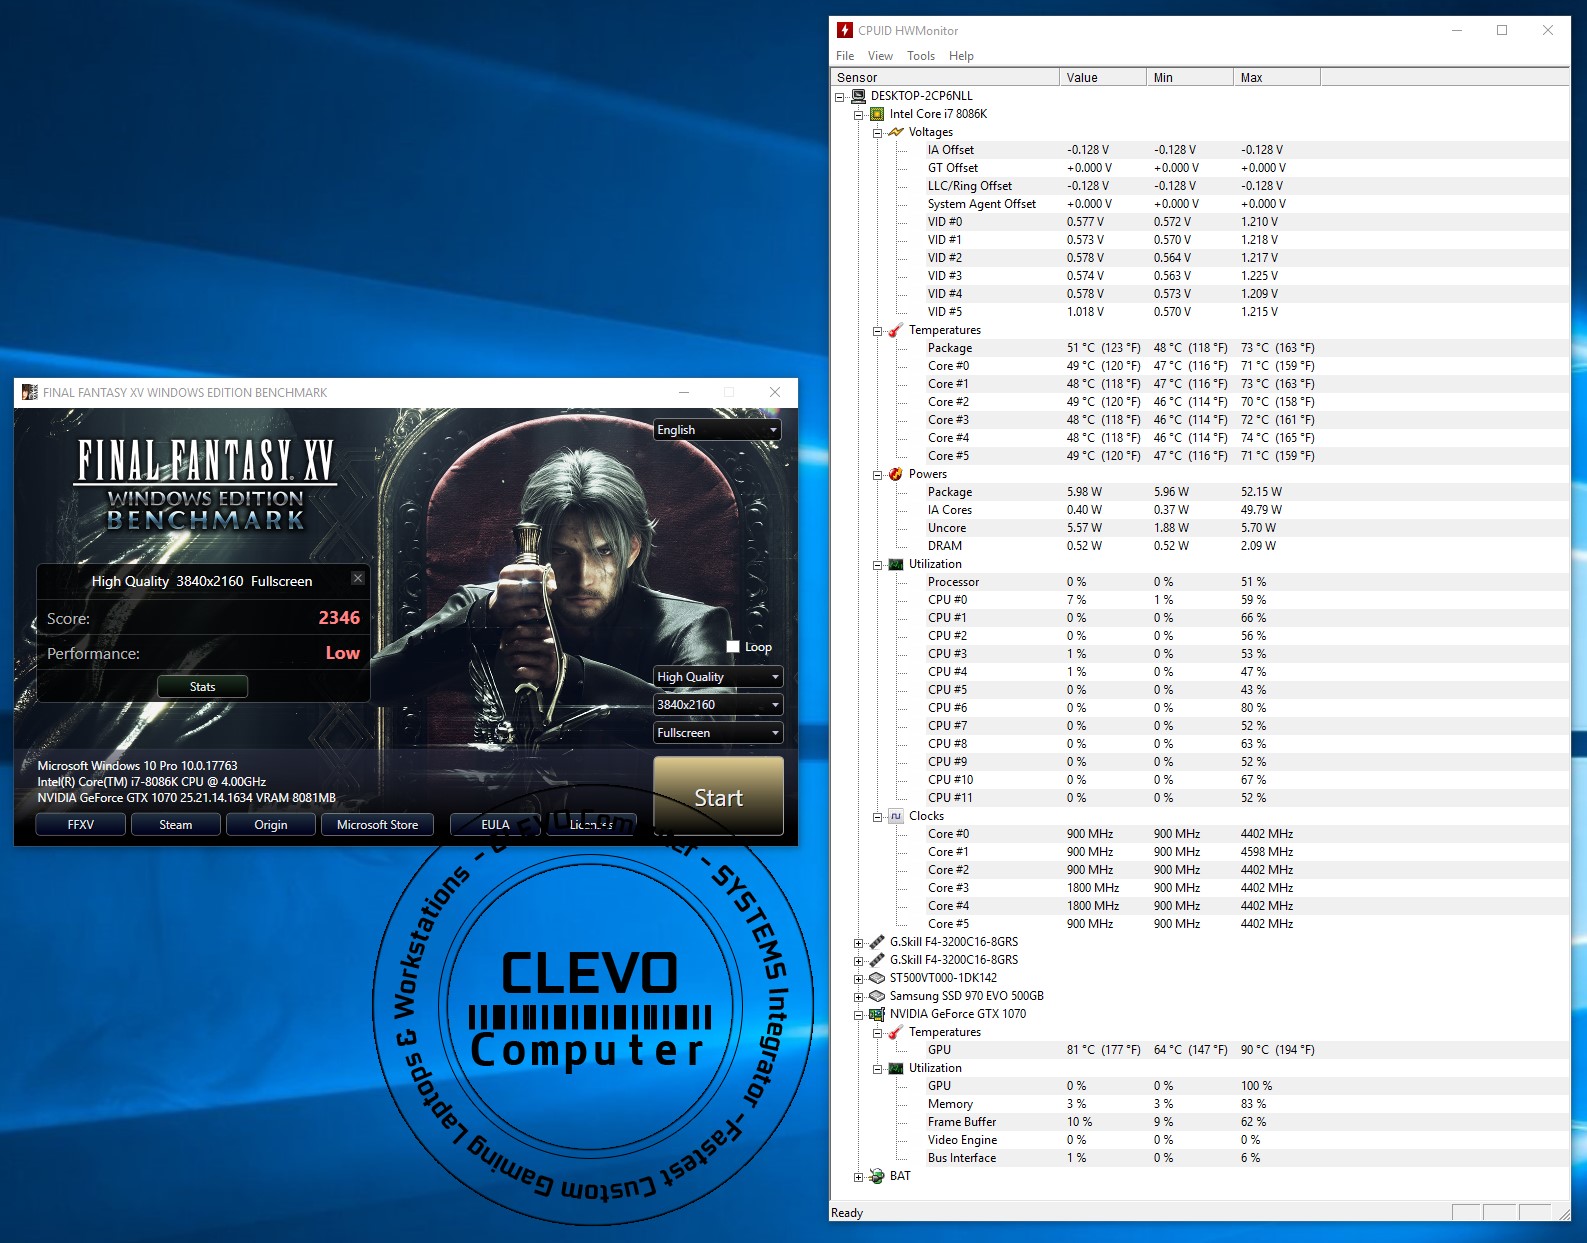Viewport: 1587px width, 1243px height.
Task: Open the High Quality preset dropdown
Action: coord(718,677)
